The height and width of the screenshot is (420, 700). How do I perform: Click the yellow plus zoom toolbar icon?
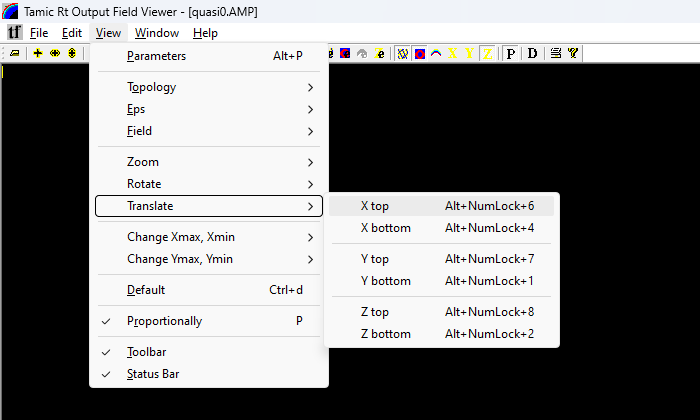(x=38, y=54)
